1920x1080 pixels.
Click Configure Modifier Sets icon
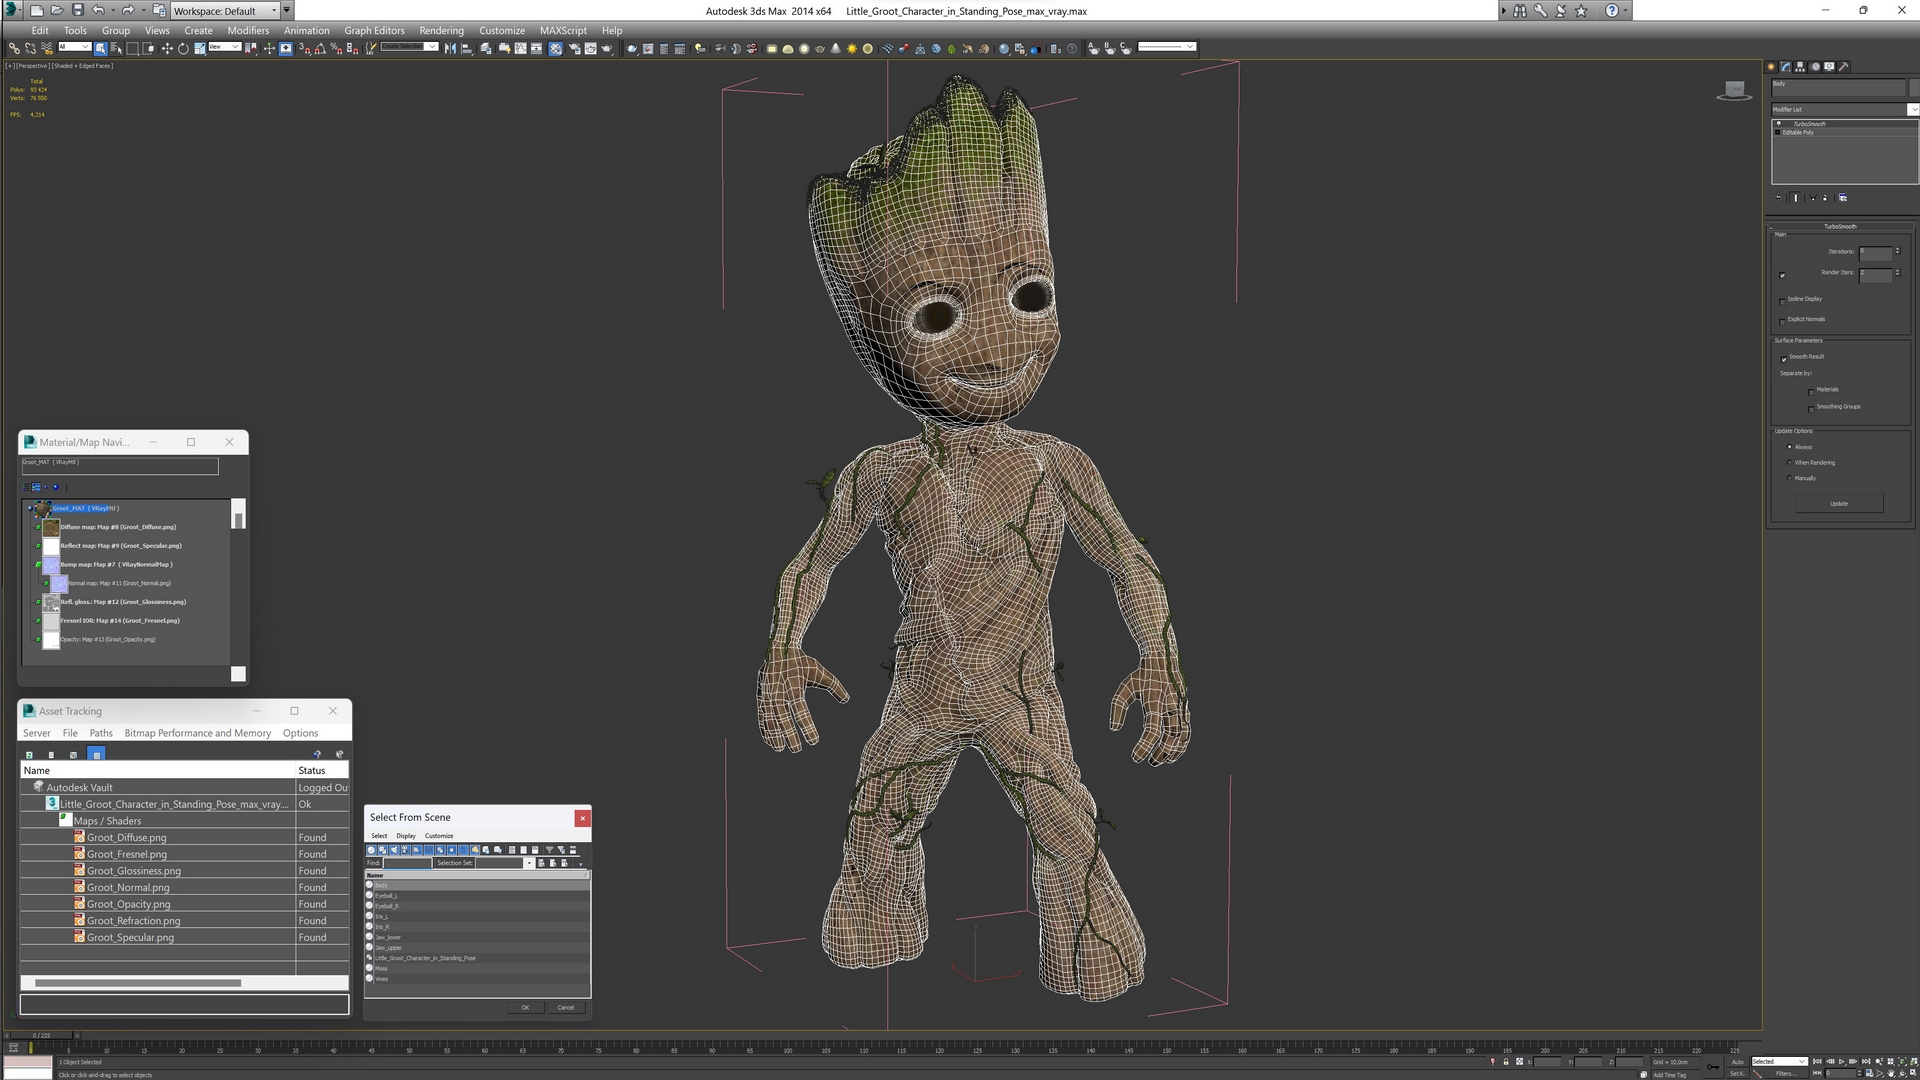coord(1843,198)
